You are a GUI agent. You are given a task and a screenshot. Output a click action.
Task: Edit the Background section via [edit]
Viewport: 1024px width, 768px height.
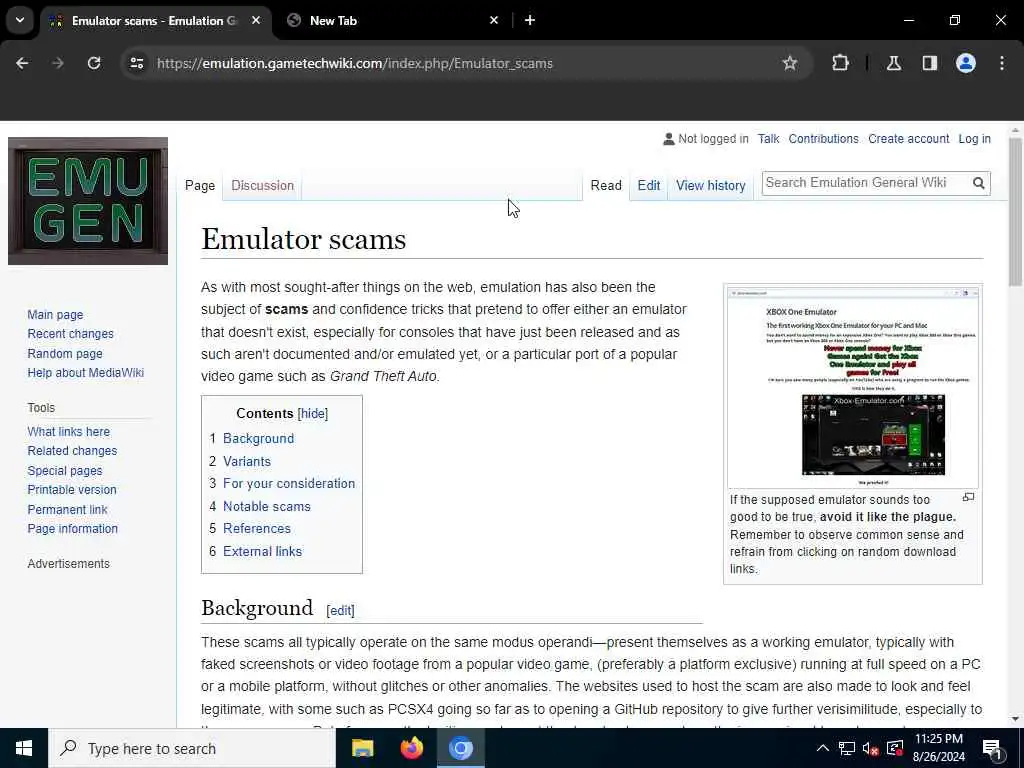click(x=340, y=610)
